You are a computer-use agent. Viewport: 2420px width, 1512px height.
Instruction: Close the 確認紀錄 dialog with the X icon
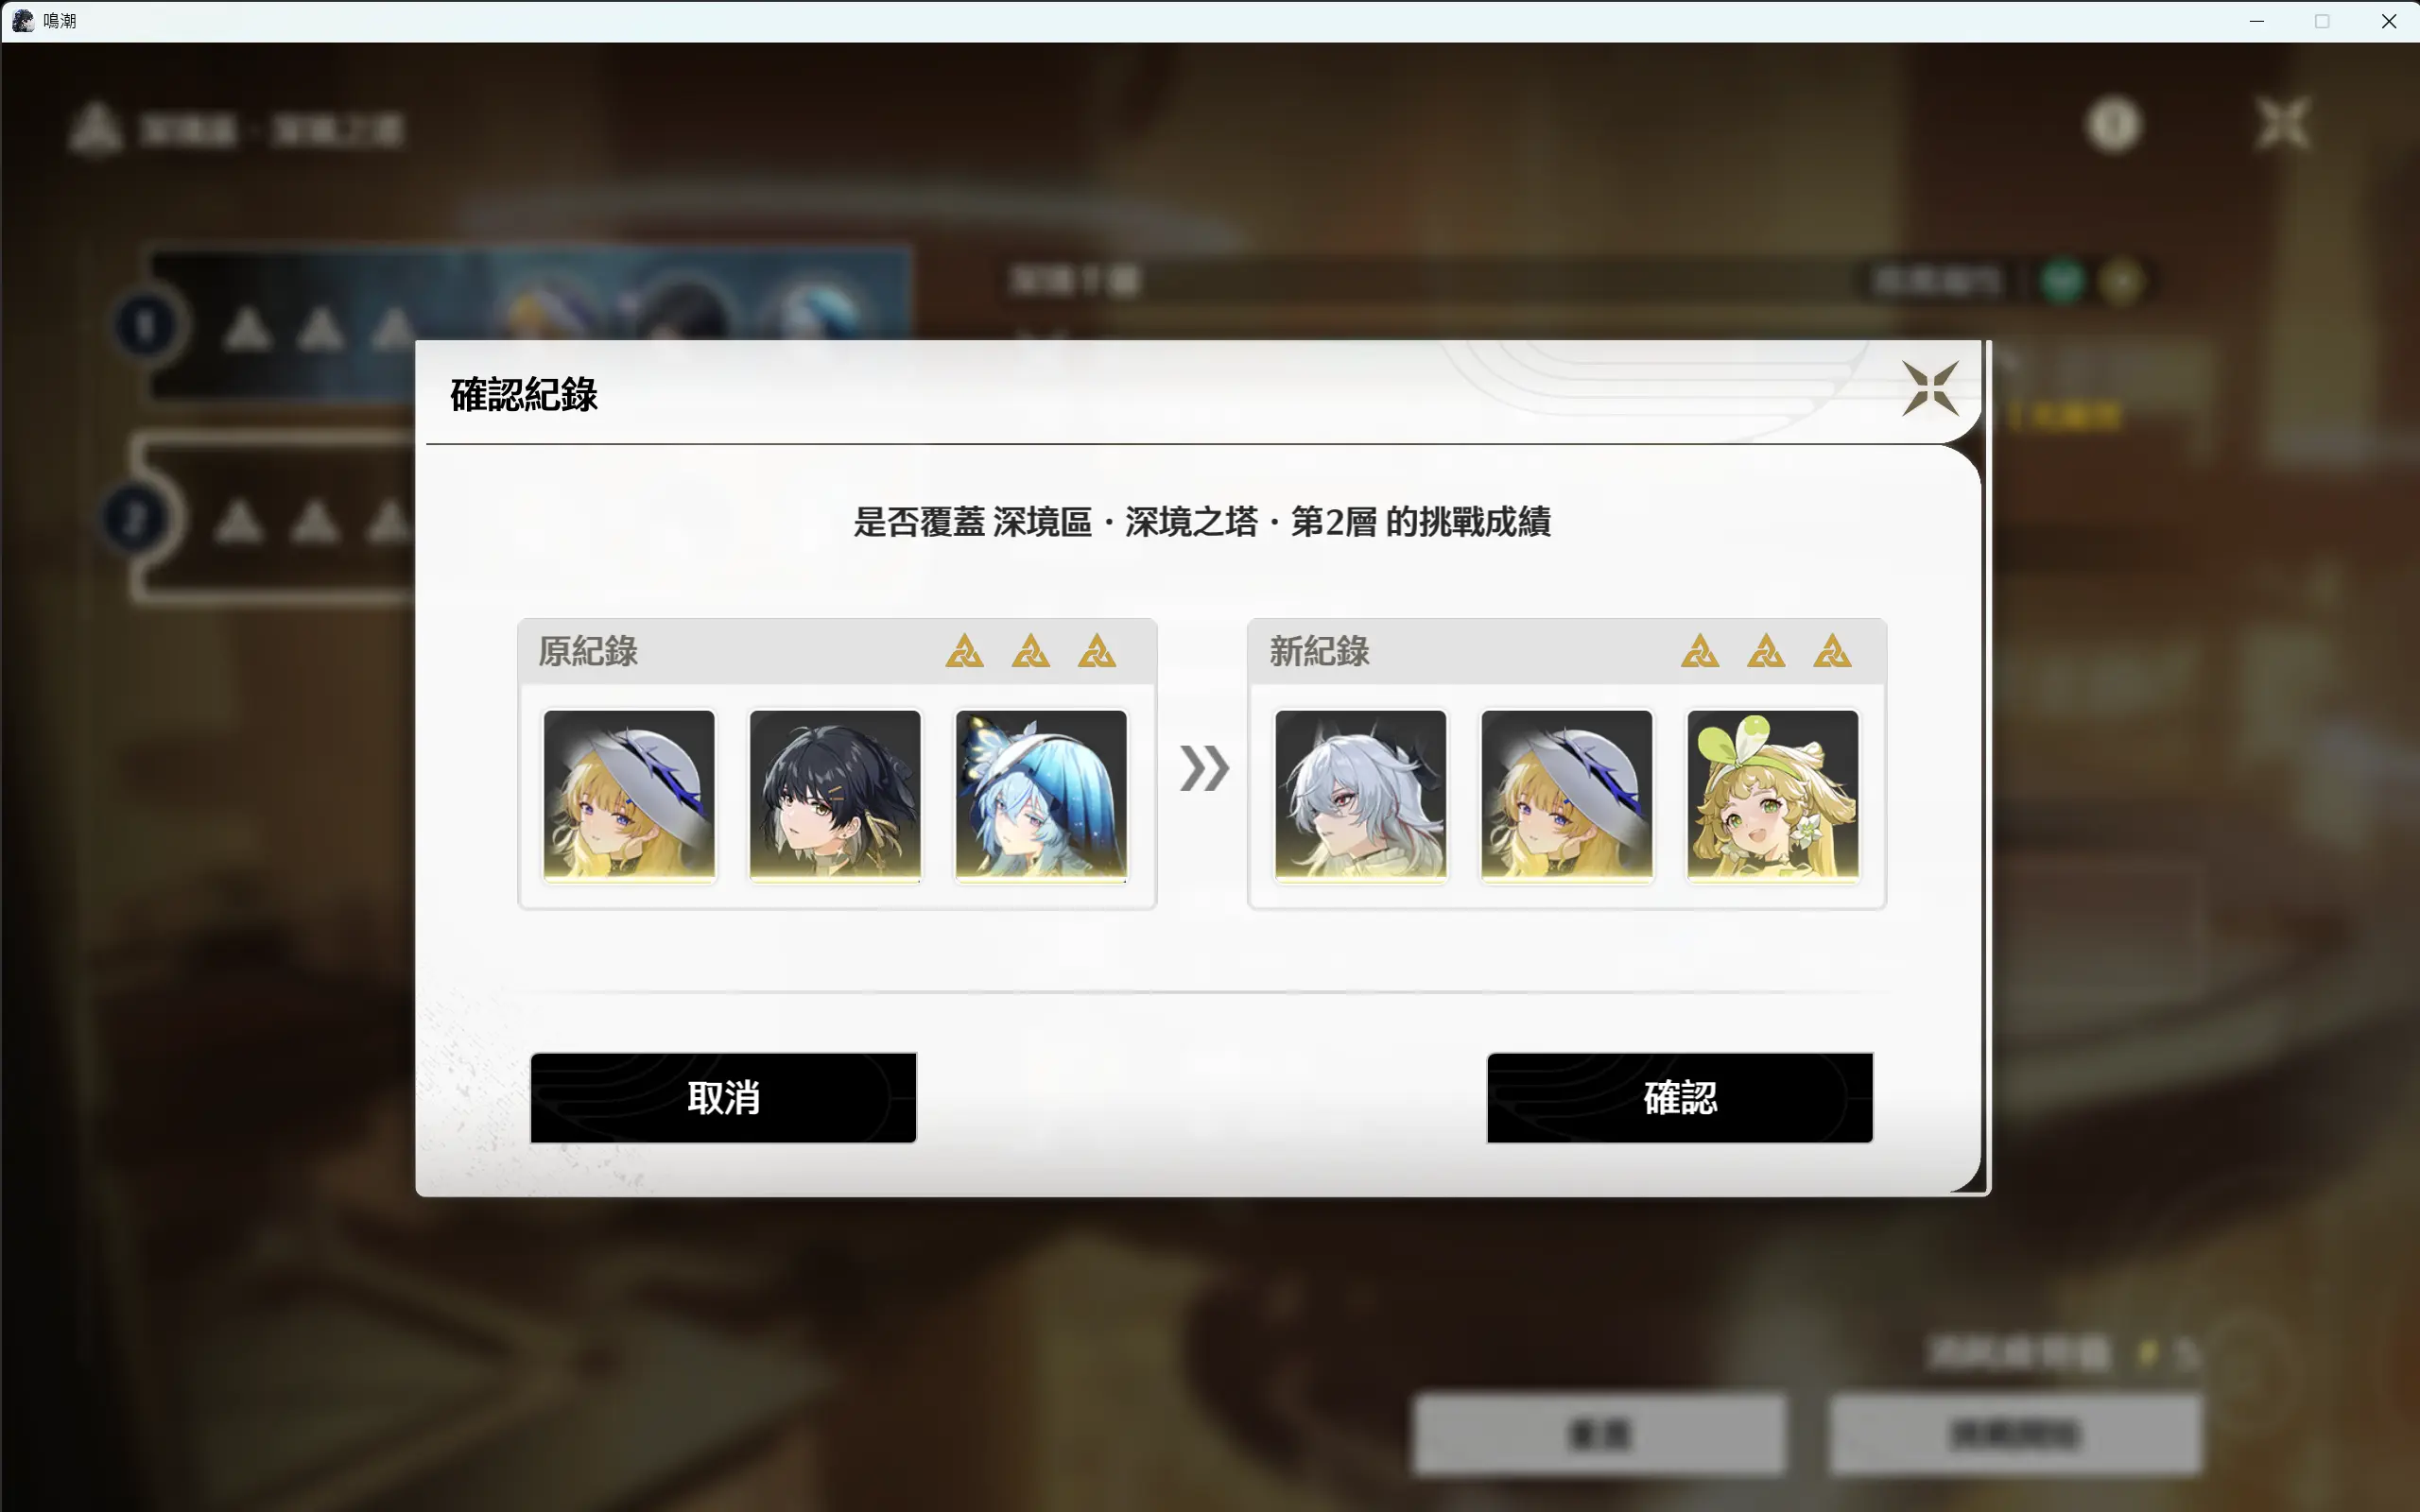click(1930, 388)
